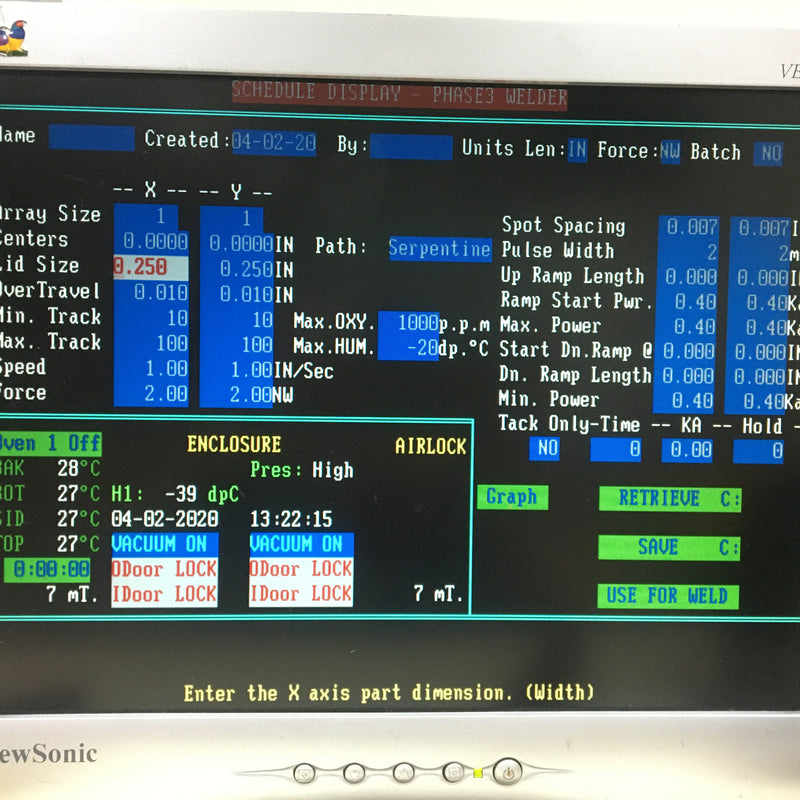The width and height of the screenshot is (800, 800).
Task: Select the Force units NW field
Action: click(670, 152)
